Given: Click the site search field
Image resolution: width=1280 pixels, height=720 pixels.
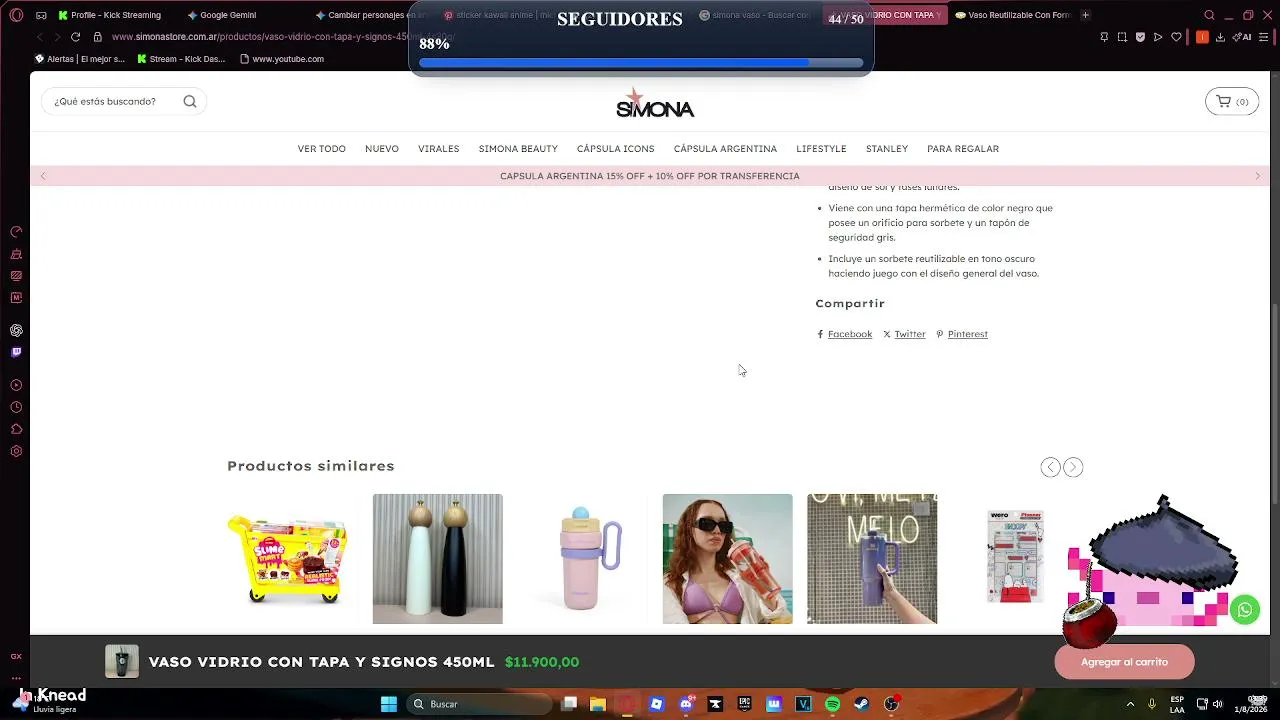Looking at the screenshot, I should point(123,101).
